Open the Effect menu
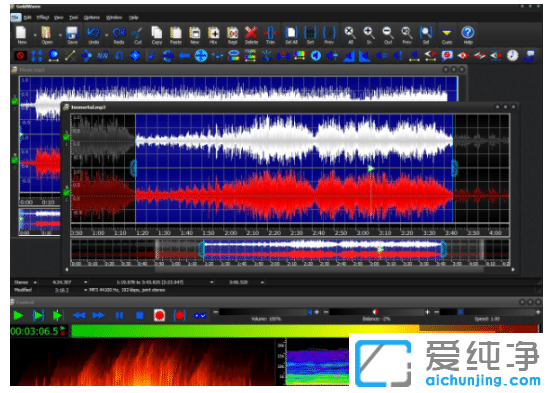 coord(43,17)
